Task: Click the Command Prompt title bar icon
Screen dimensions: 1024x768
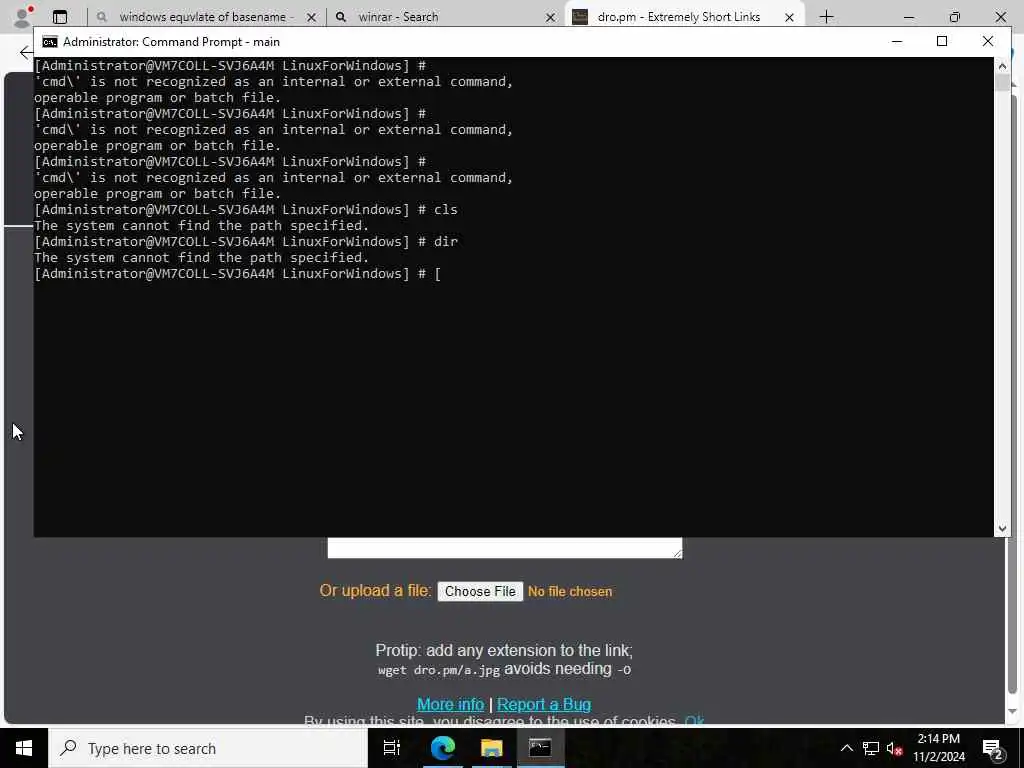Action: pyautogui.click(x=50, y=42)
